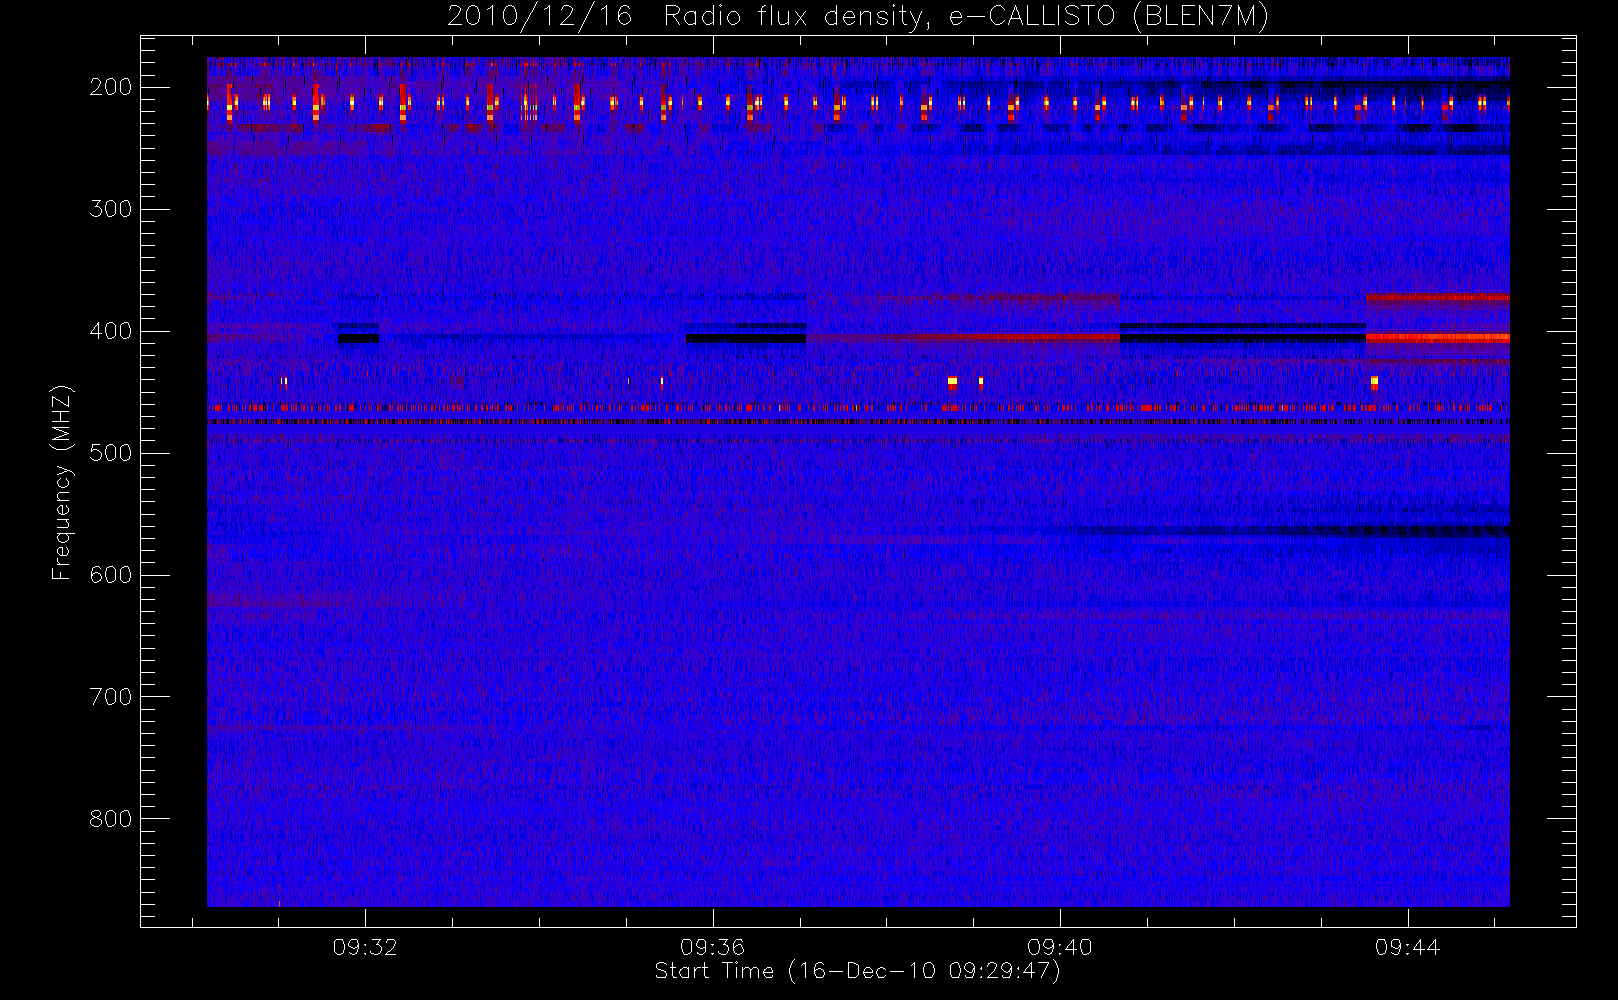Click the 09:36 time tick label
This screenshot has width=1618, height=1000.
pos(713,947)
